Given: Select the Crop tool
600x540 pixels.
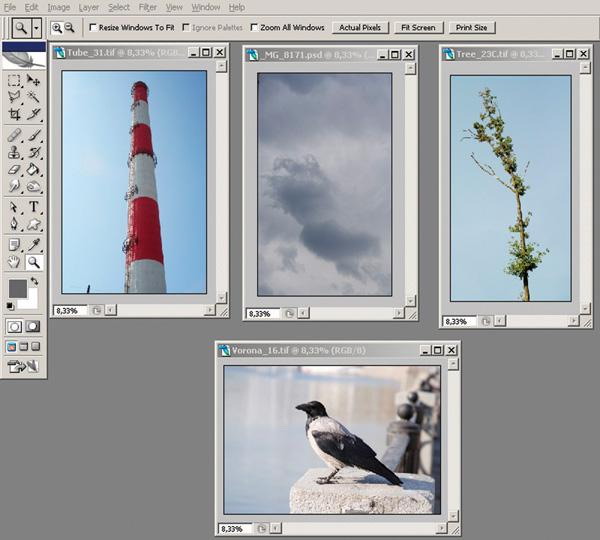Looking at the screenshot, I should (14, 115).
